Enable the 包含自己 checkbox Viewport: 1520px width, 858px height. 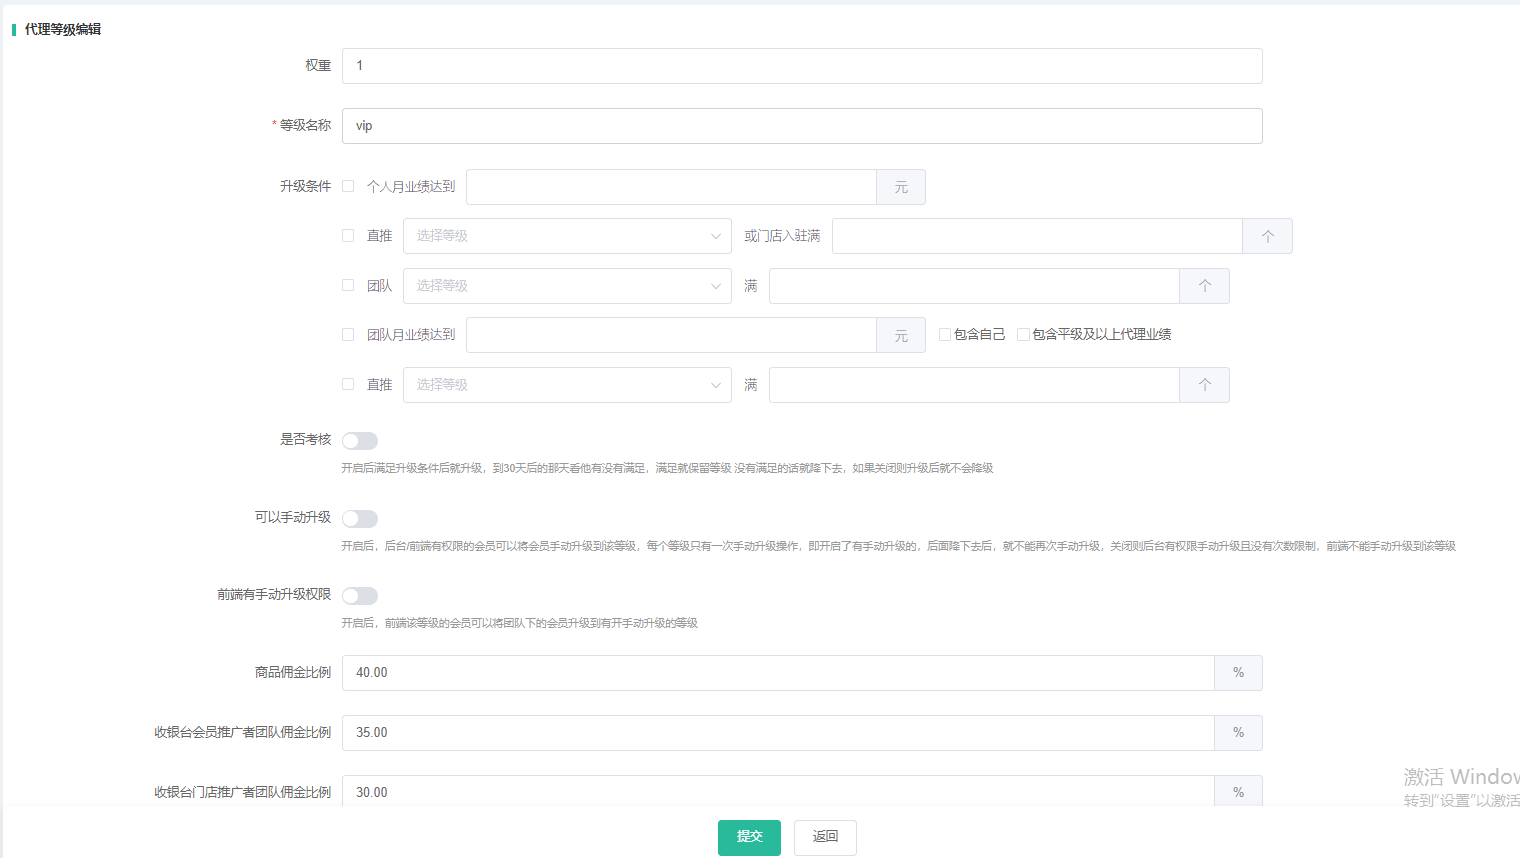click(945, 335)
